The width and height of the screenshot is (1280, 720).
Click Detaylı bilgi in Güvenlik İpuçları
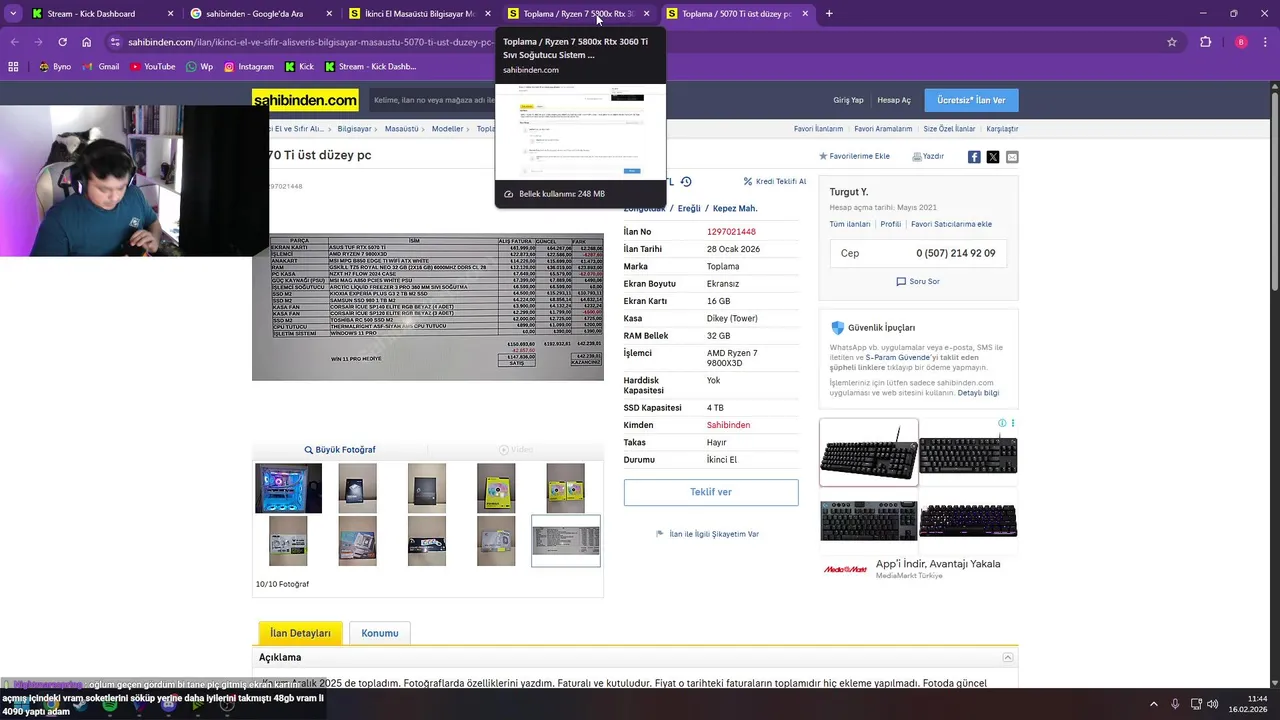(x=978, y=393)
